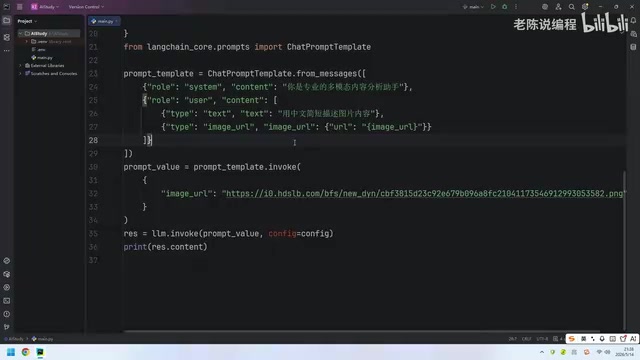
Task: Open the taskbar clock and date
Action: (x=624, y=352)
